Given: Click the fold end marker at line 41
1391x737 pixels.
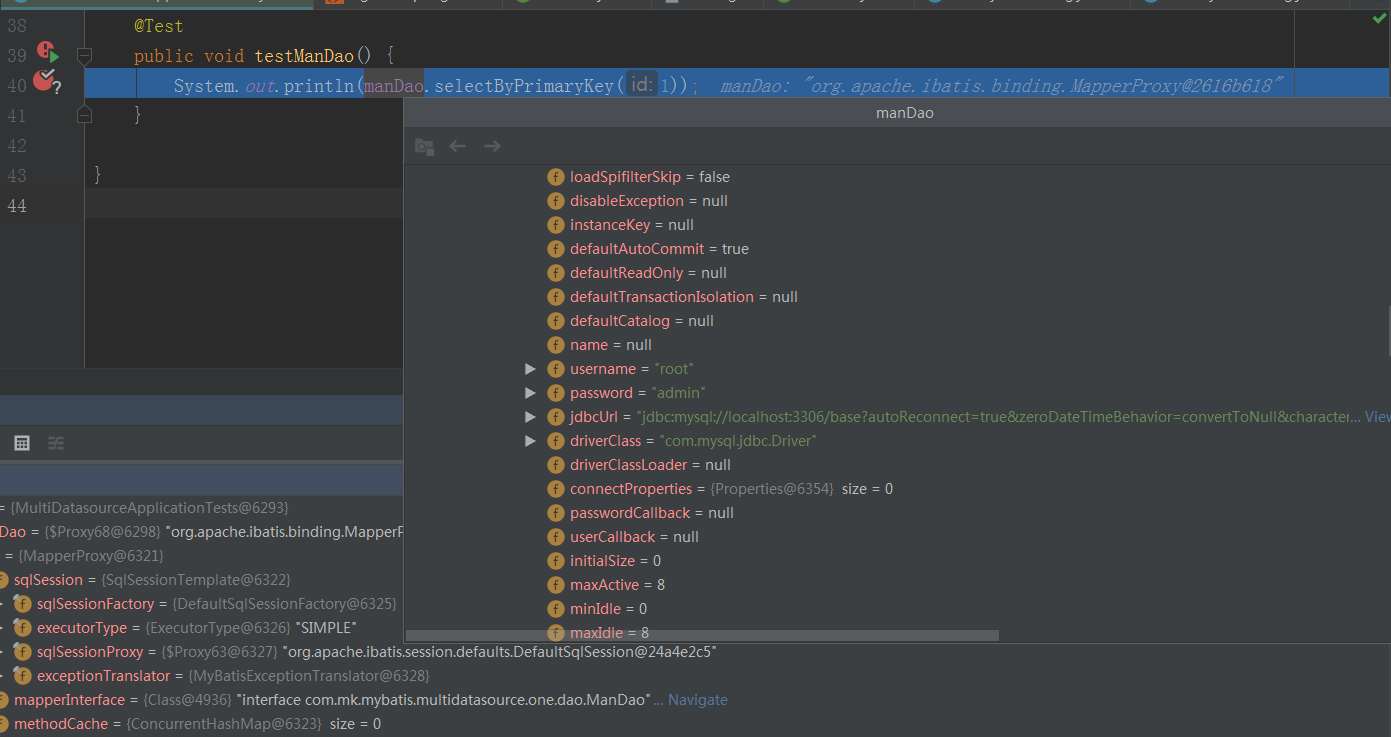Looking at the screenshot, I should [84, 115].
